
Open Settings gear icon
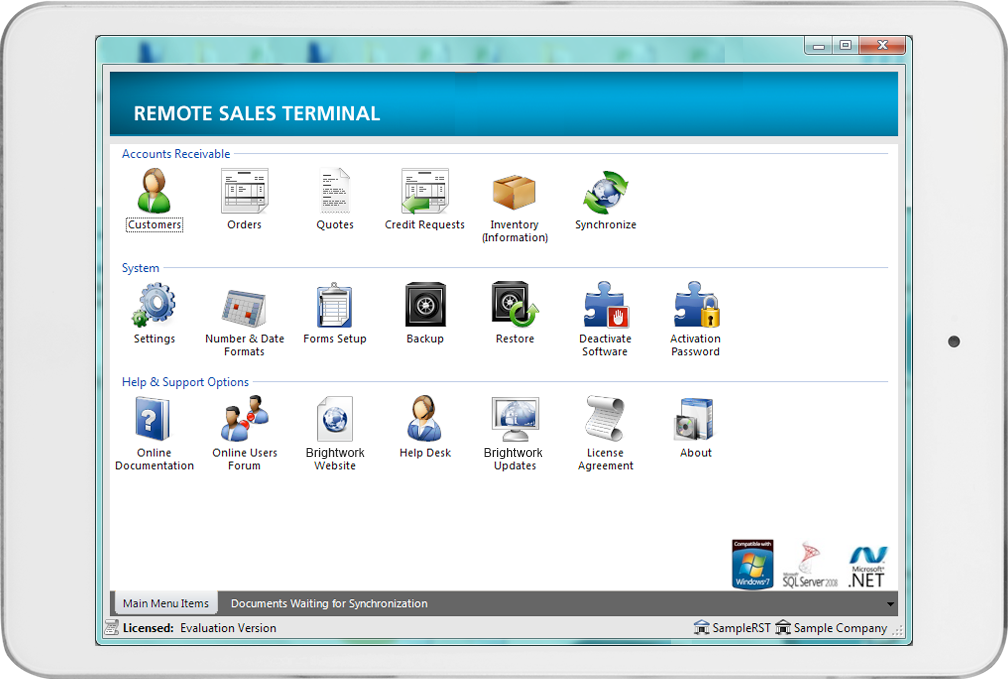[154, 306]
